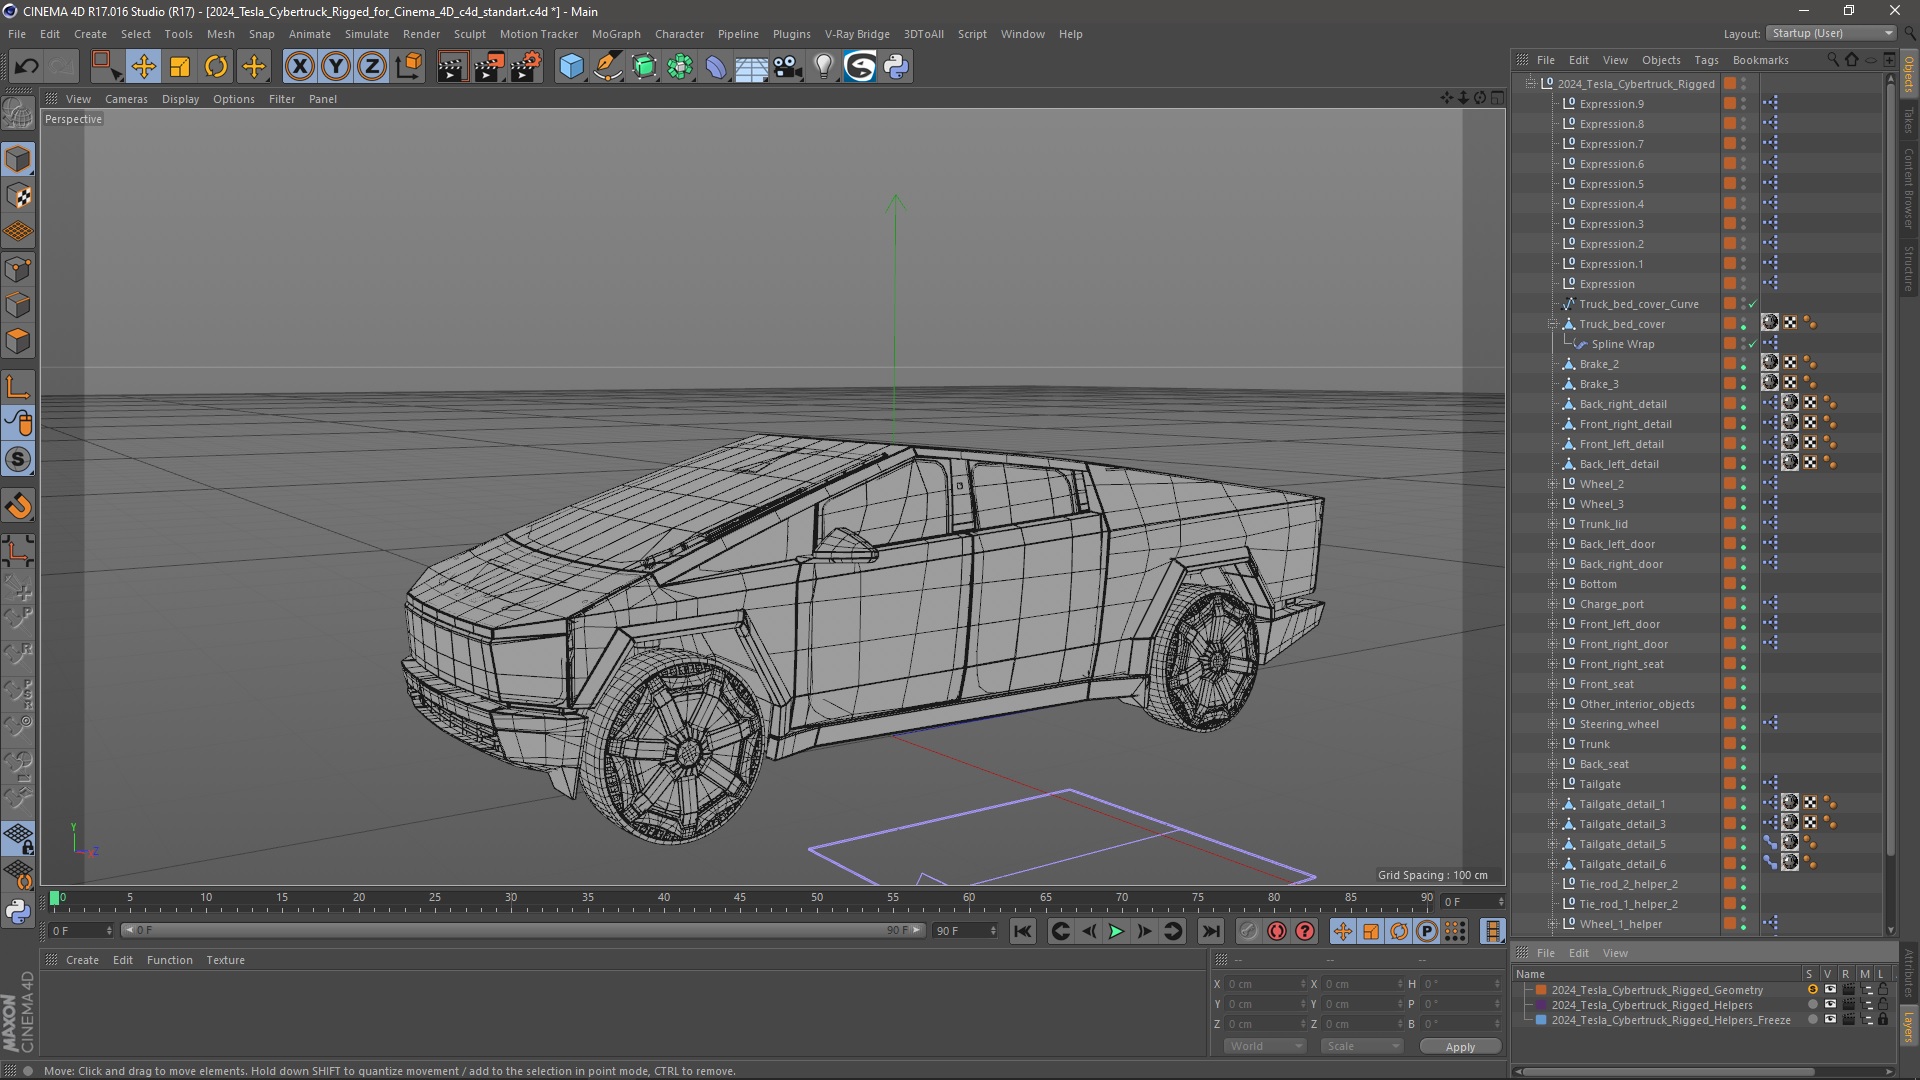Open the File menu

pos(18,33)
